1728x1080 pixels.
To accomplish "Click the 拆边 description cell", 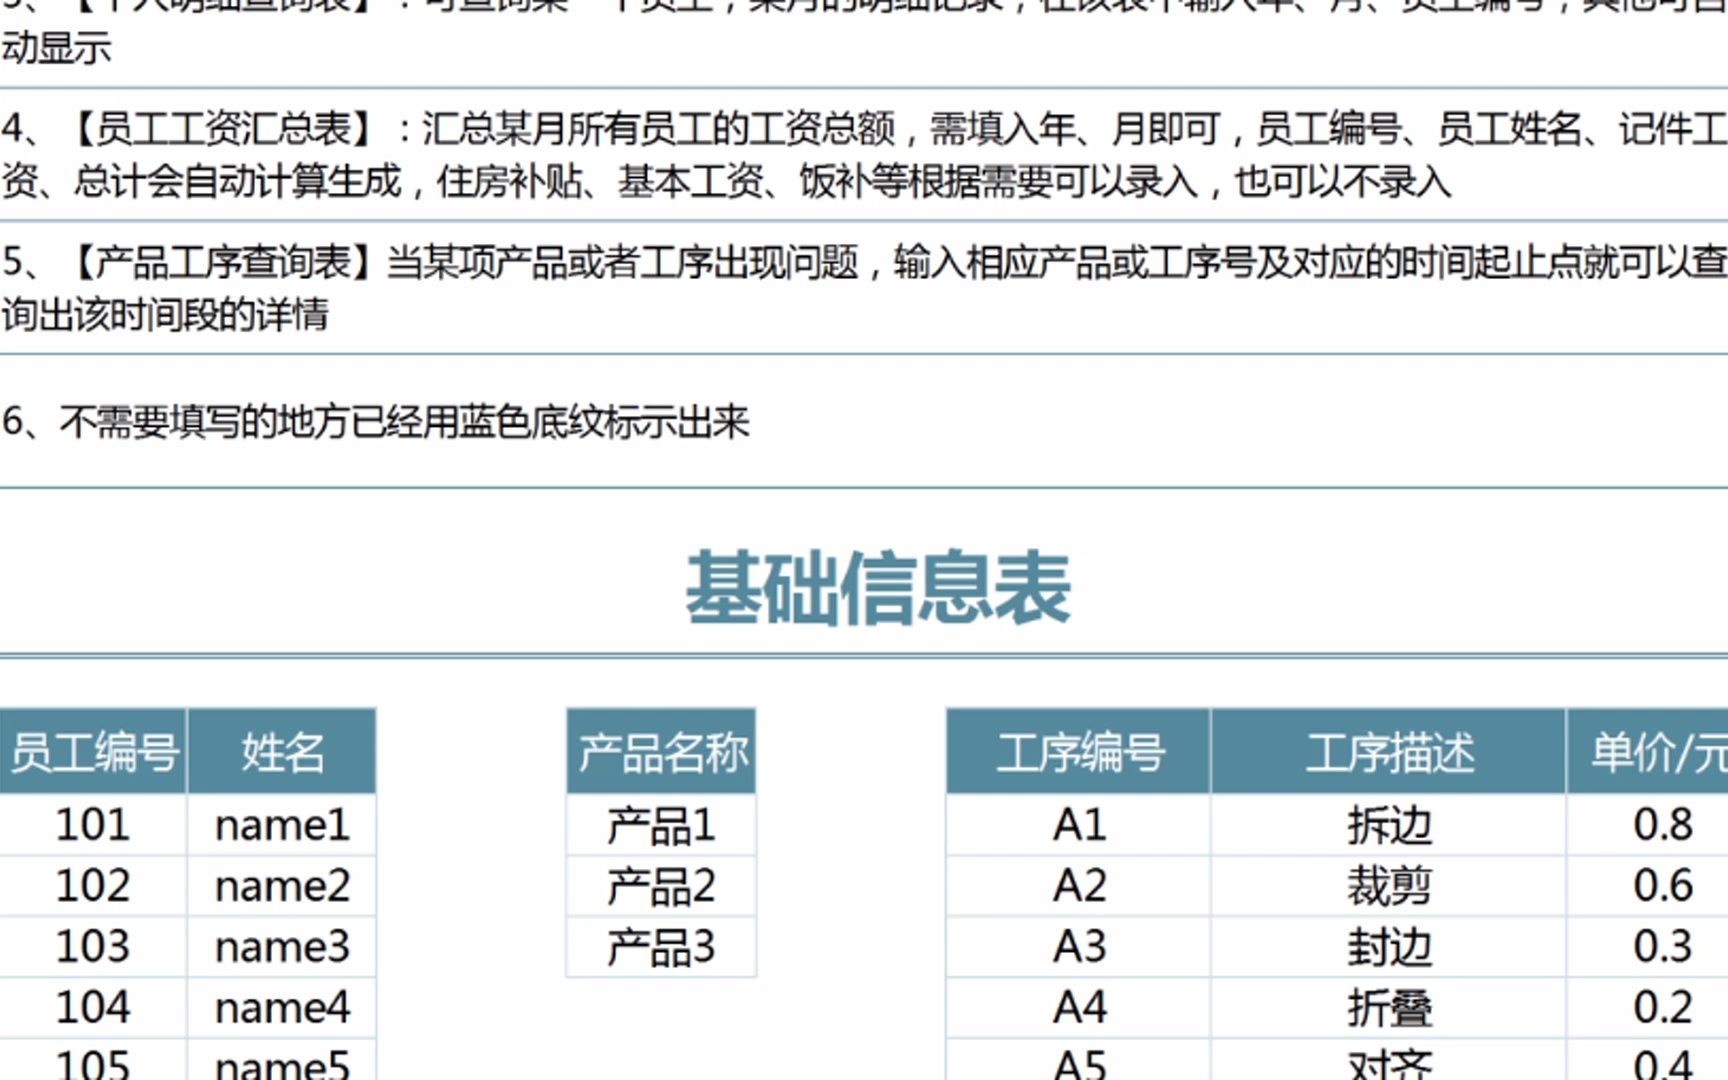I will point(1388,825).
